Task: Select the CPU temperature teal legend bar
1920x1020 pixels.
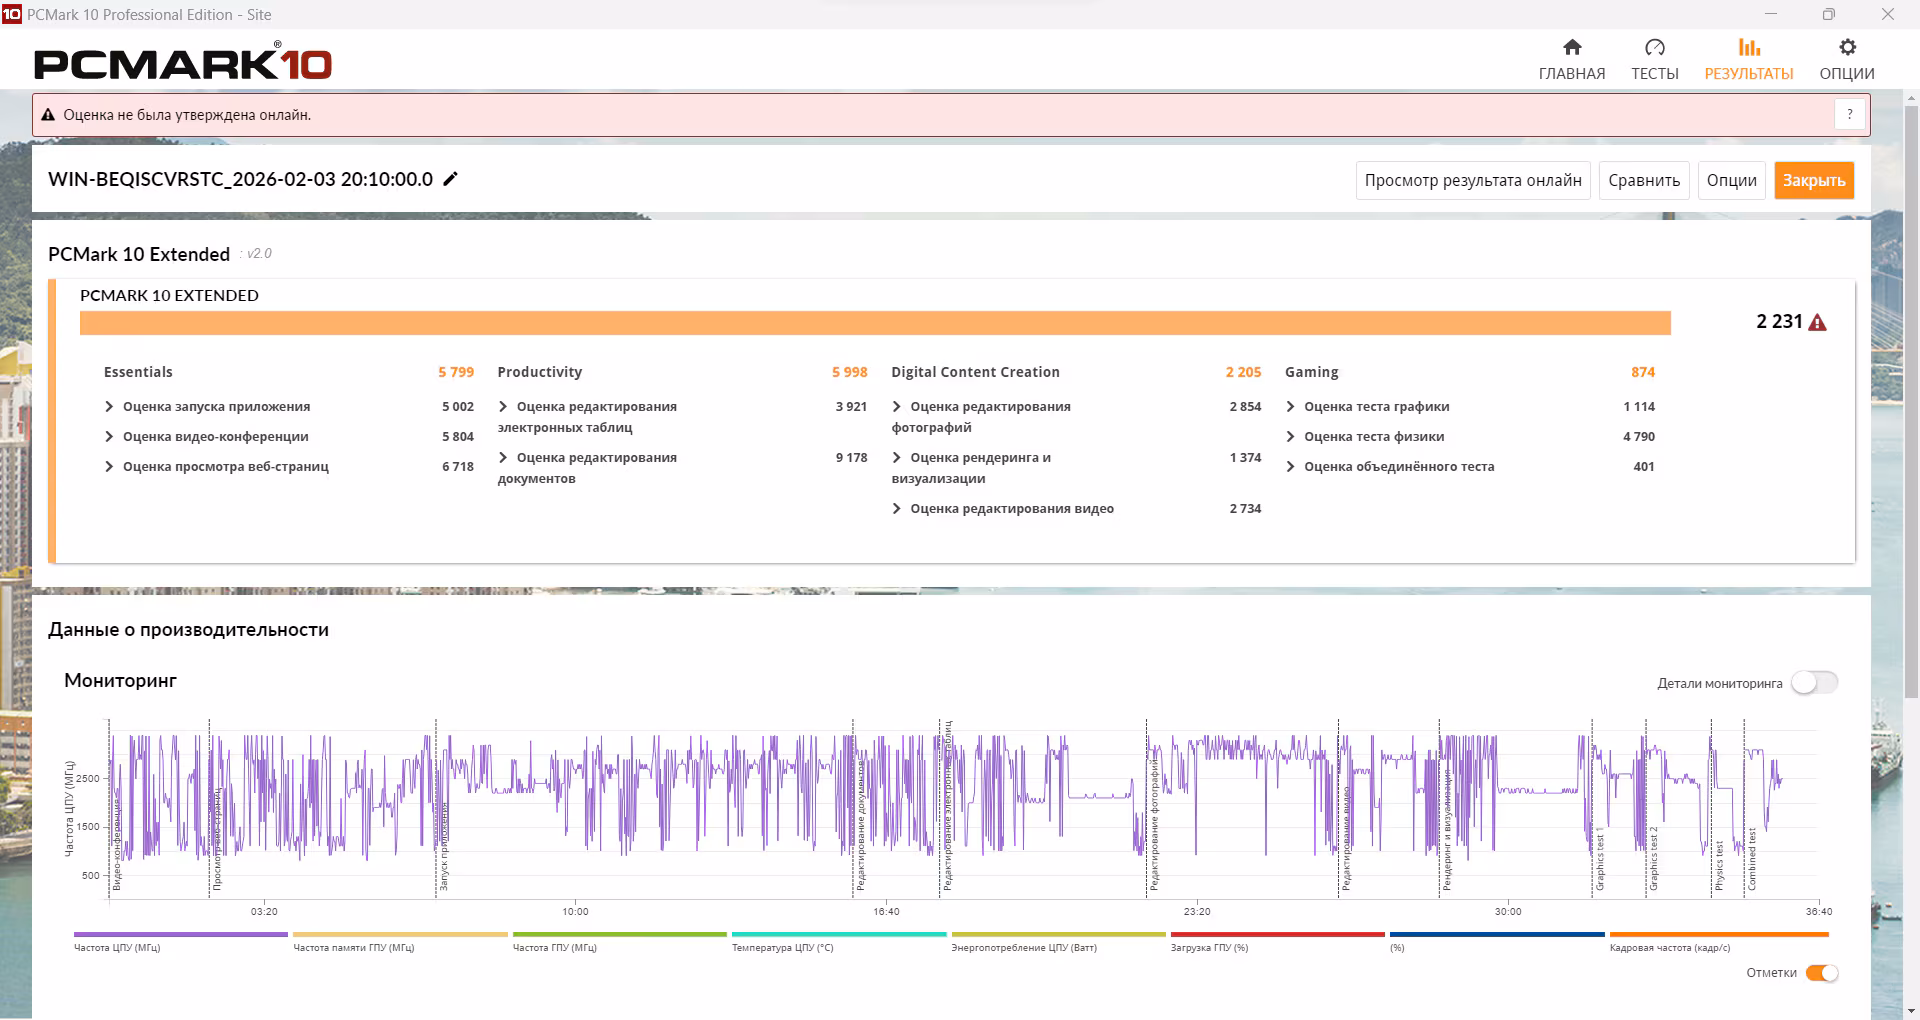Action: point(838,935)
